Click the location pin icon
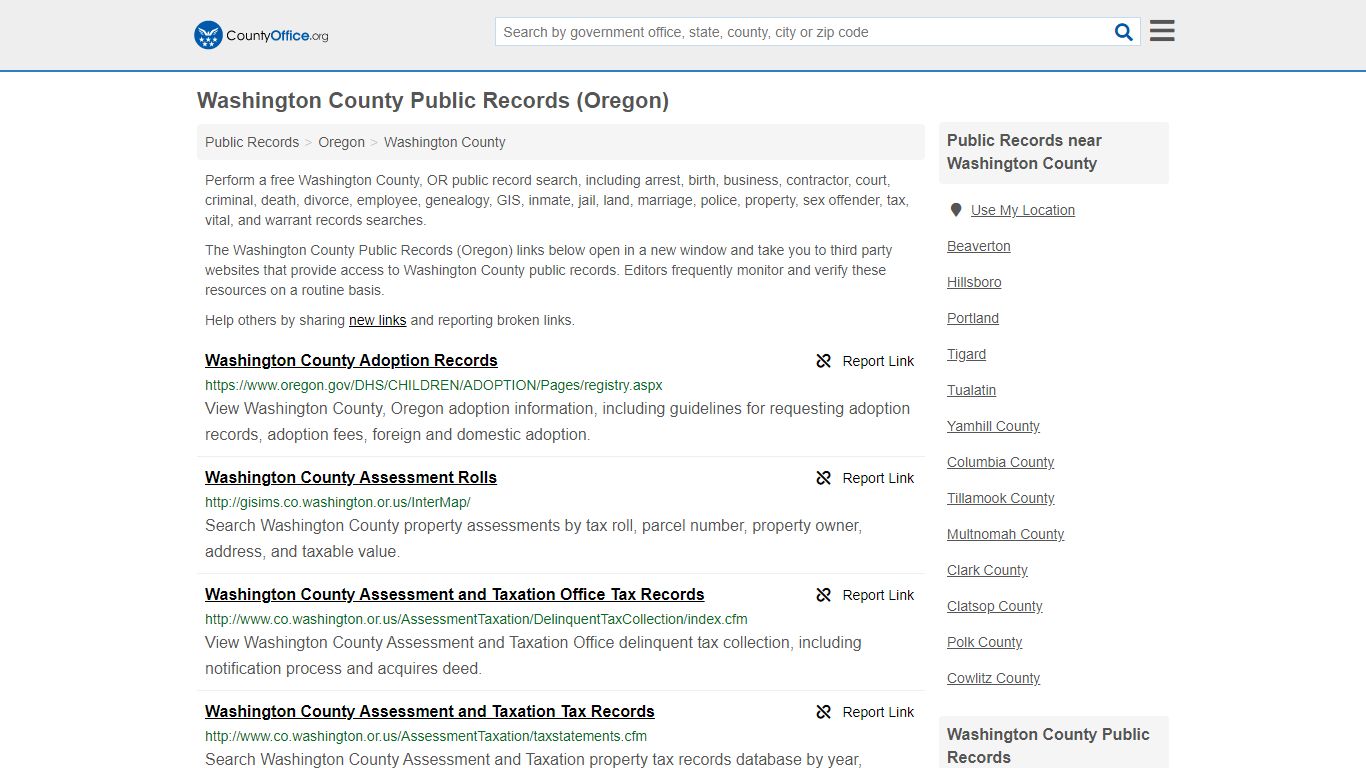The image size is (1366, 768). [956, 210]
